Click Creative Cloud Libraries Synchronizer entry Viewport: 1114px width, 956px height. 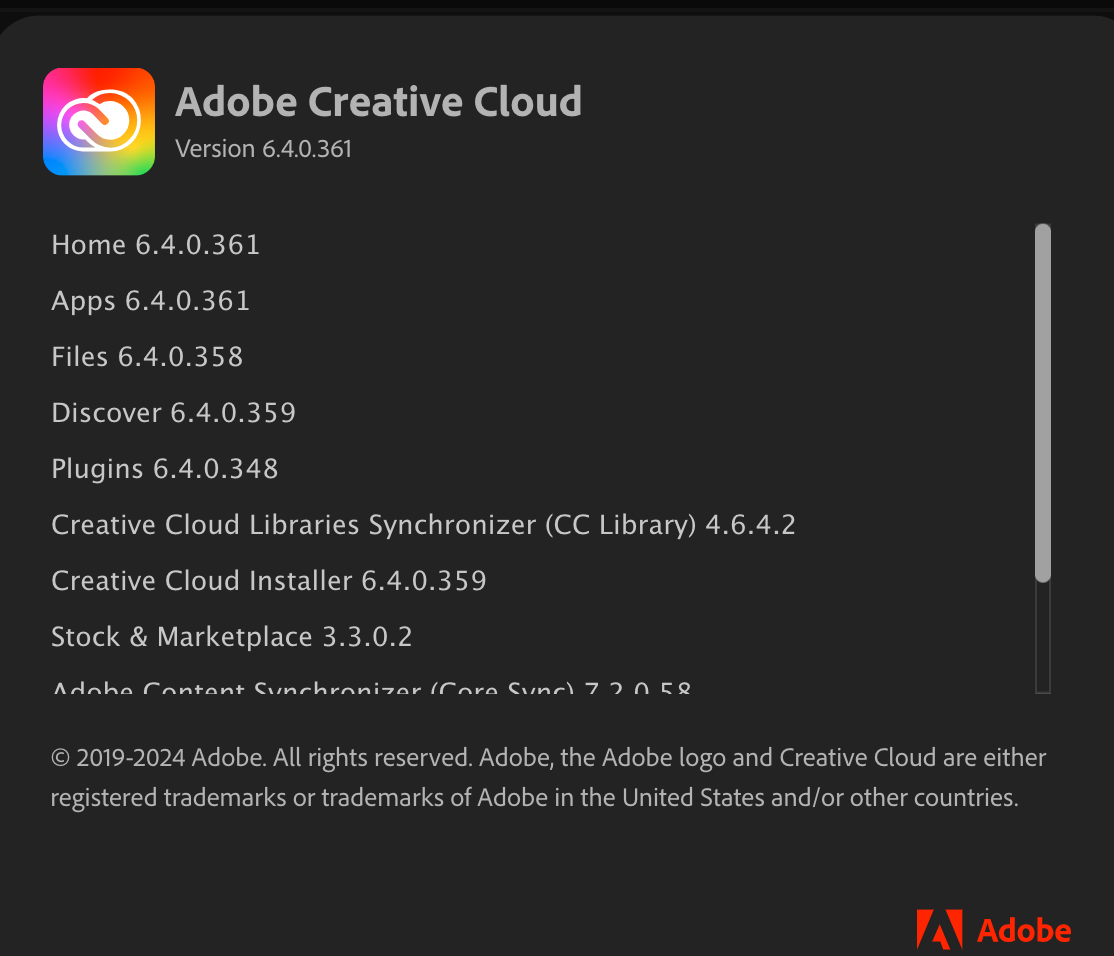(x=373, y=525)
